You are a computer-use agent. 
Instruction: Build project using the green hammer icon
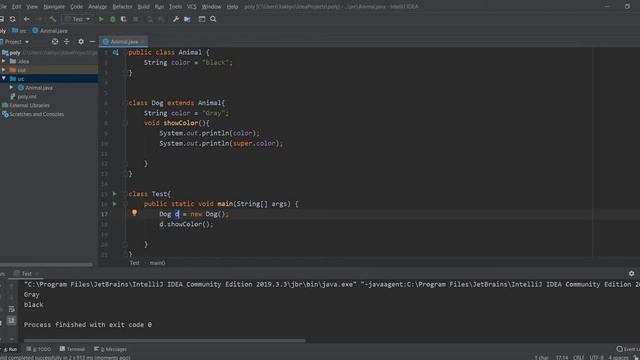(x=53, y=19)
